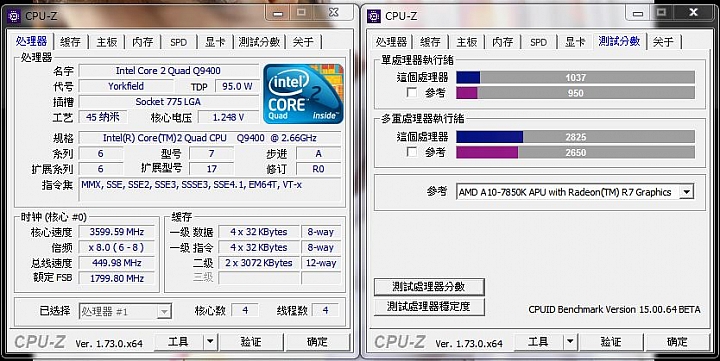Click the single thread 1037 score bar
Screen dimensions: 720x361
point(575,78)
